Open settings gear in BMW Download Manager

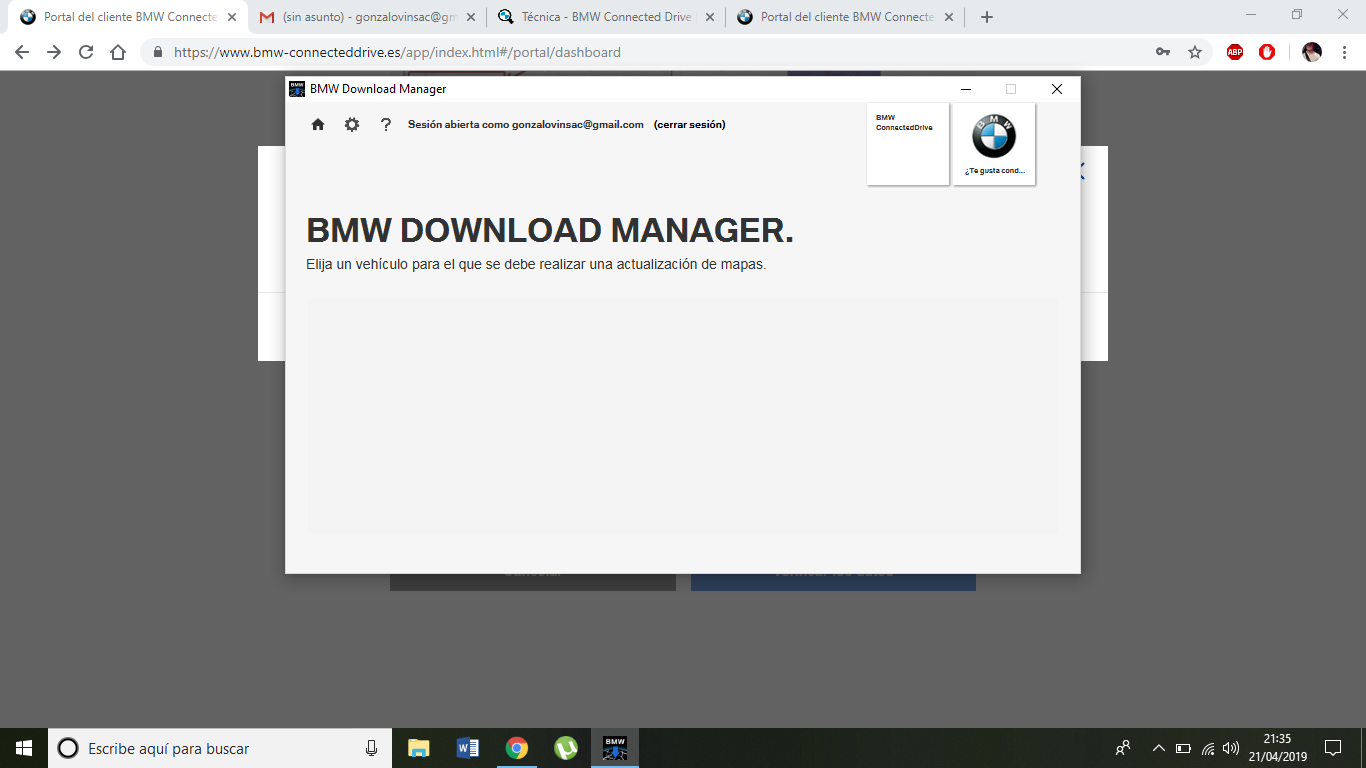point(352,124)
